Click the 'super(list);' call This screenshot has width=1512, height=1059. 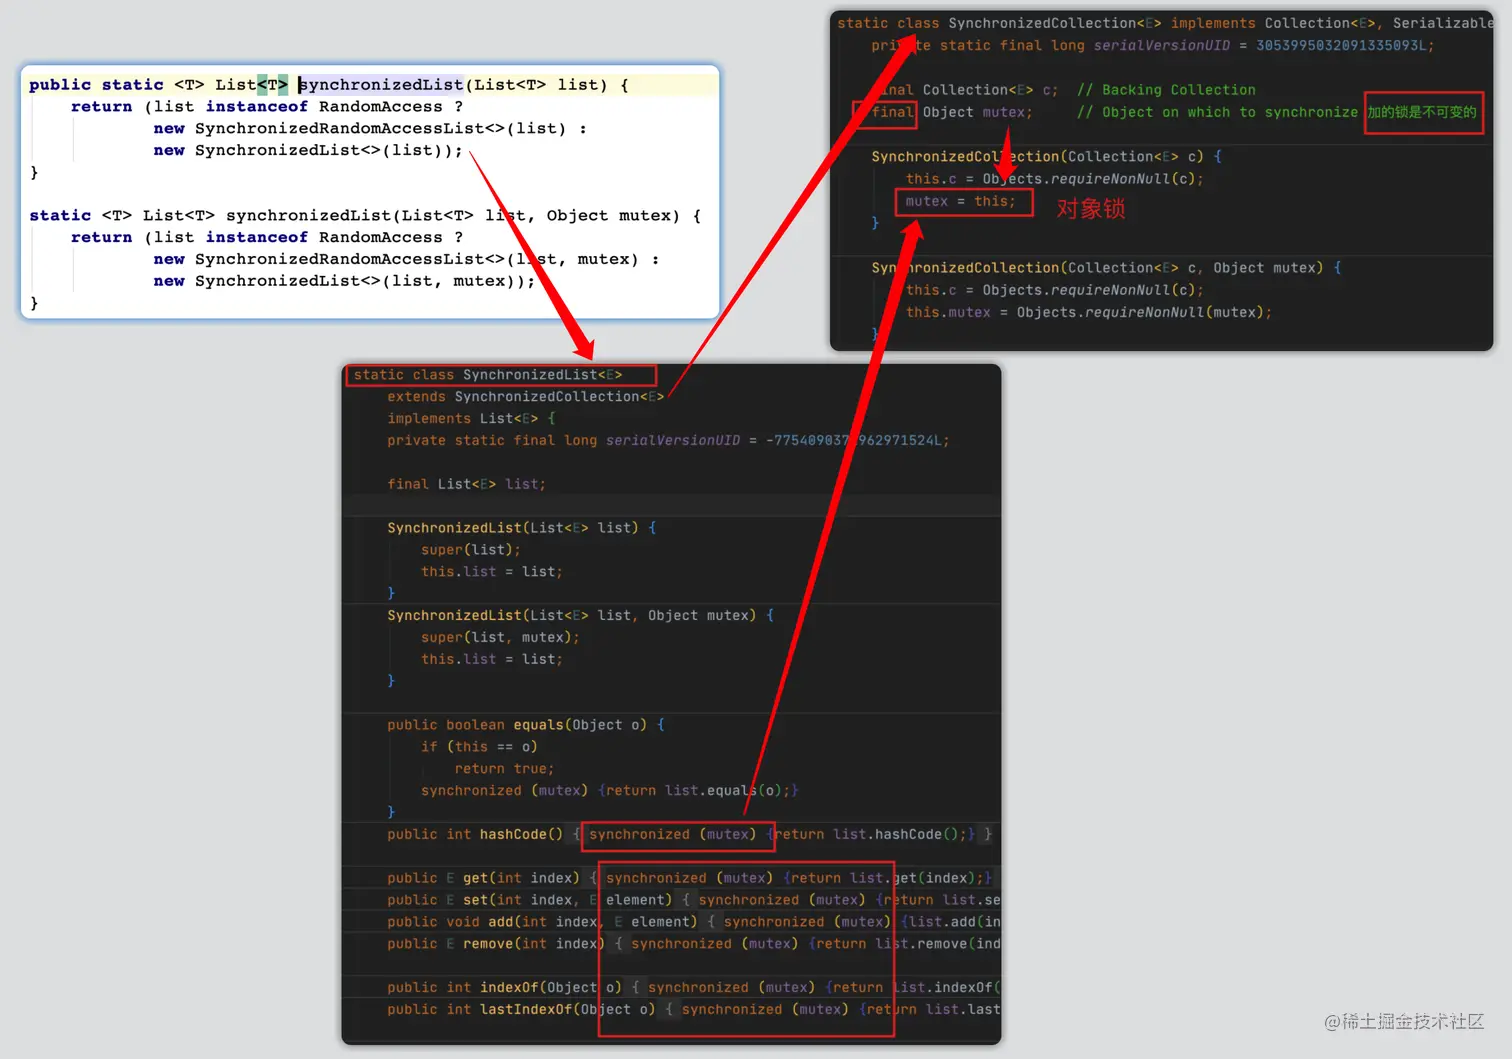click(x=471, y=550)
